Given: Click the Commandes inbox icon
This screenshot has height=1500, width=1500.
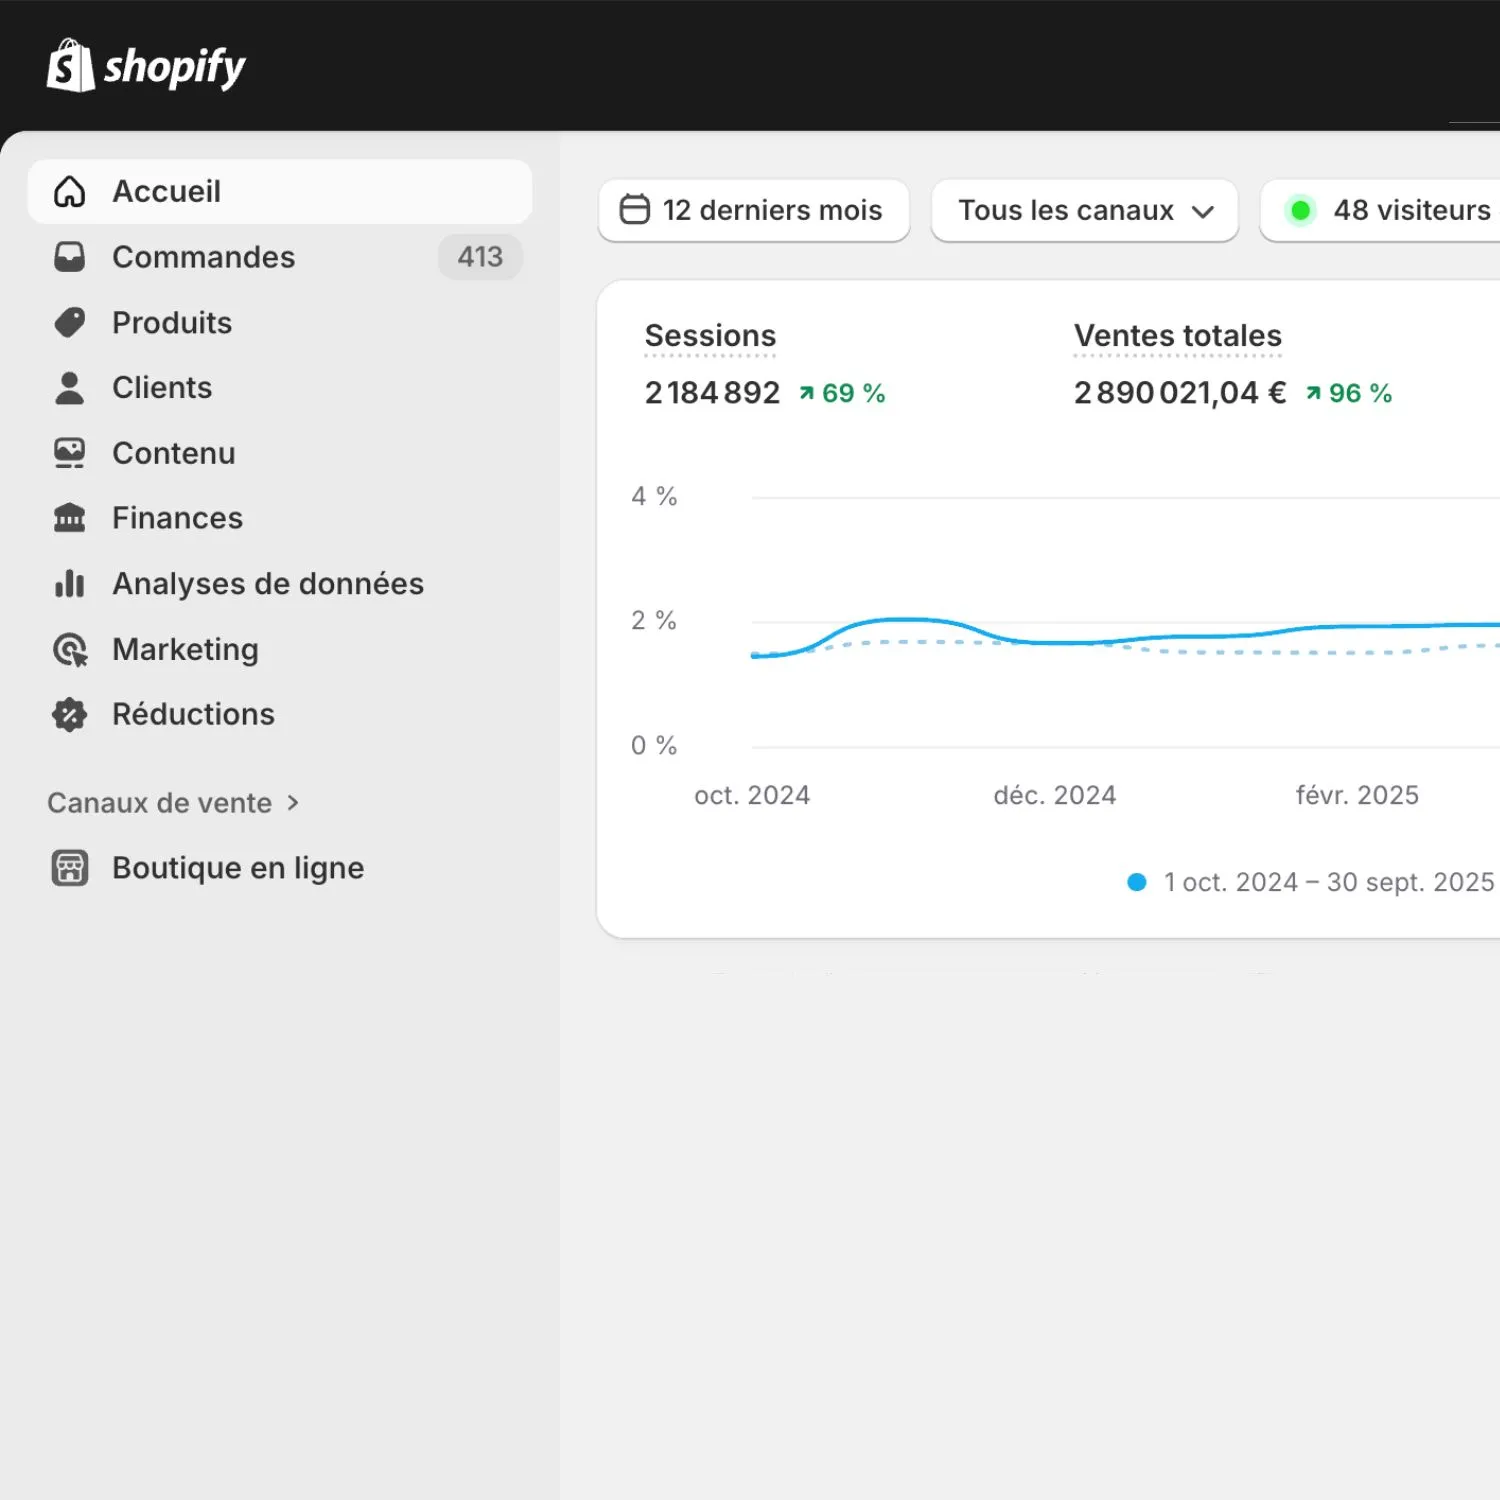Looking at the screenshot, I should click(x=69, y=257).
